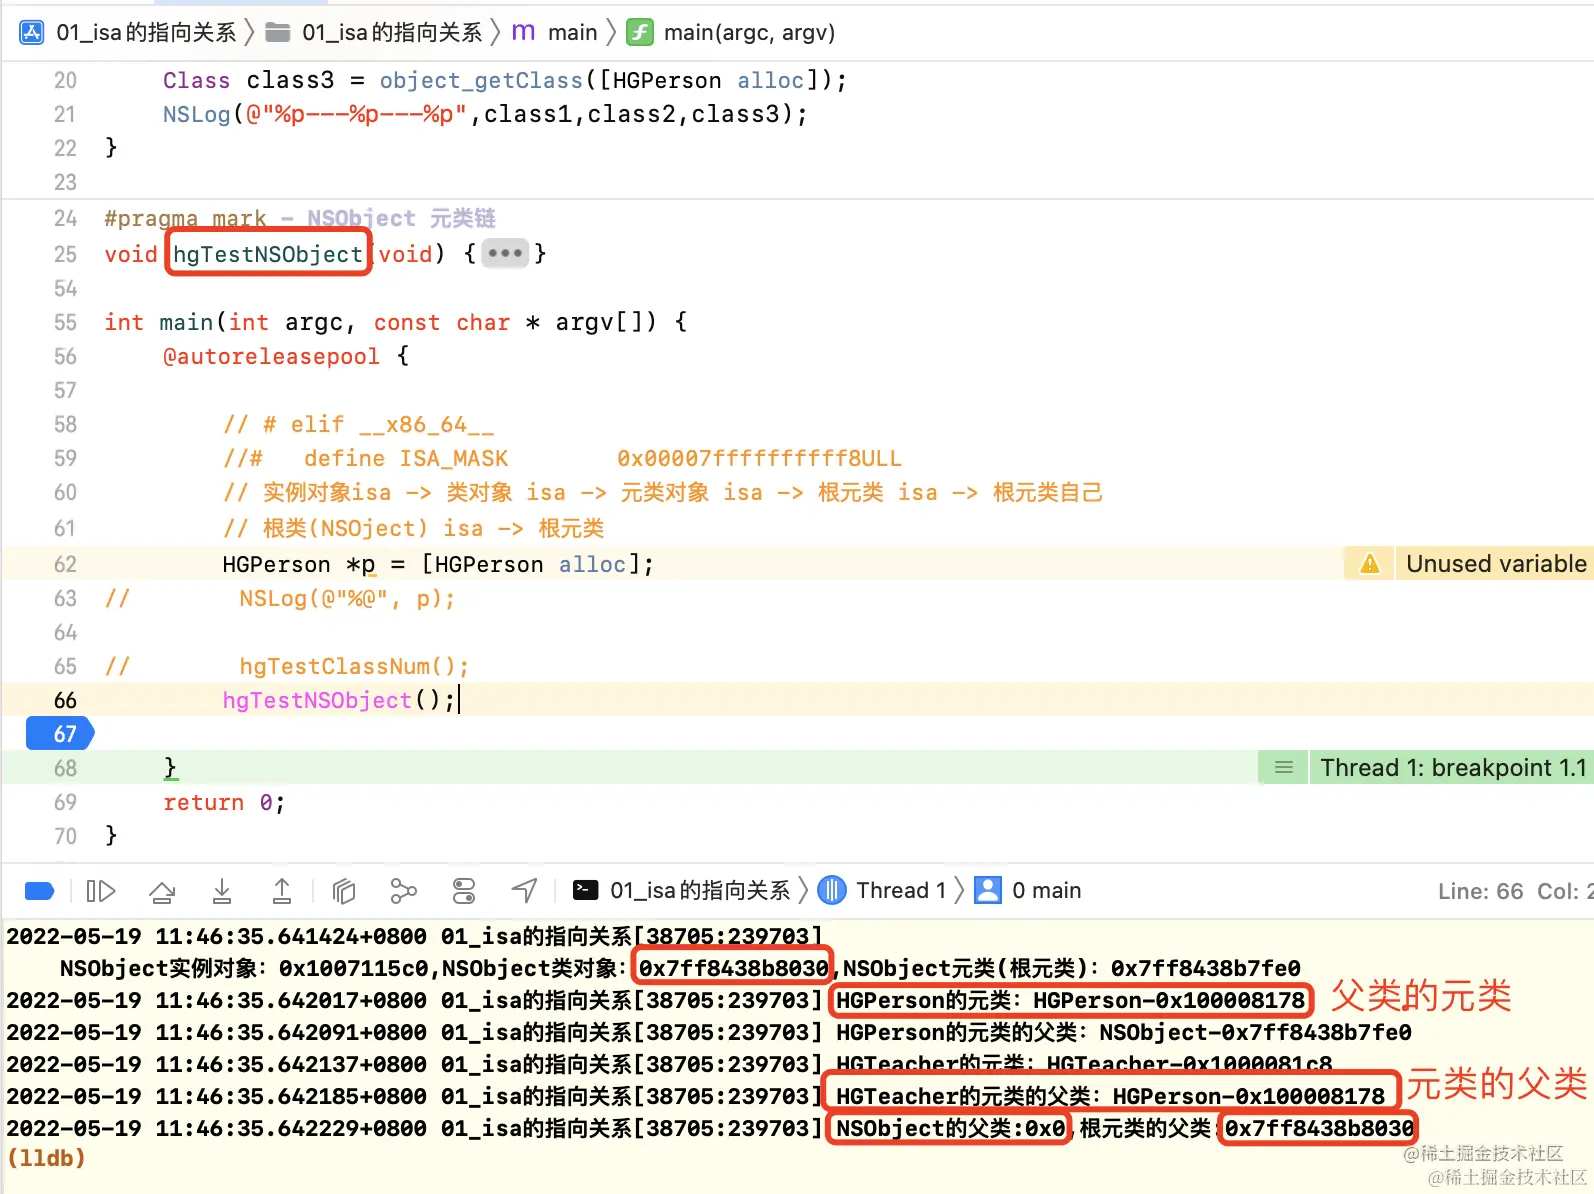
Task: Click Thread 1: breakpoint 1.1 annotation
Action: pos(1453,768)
